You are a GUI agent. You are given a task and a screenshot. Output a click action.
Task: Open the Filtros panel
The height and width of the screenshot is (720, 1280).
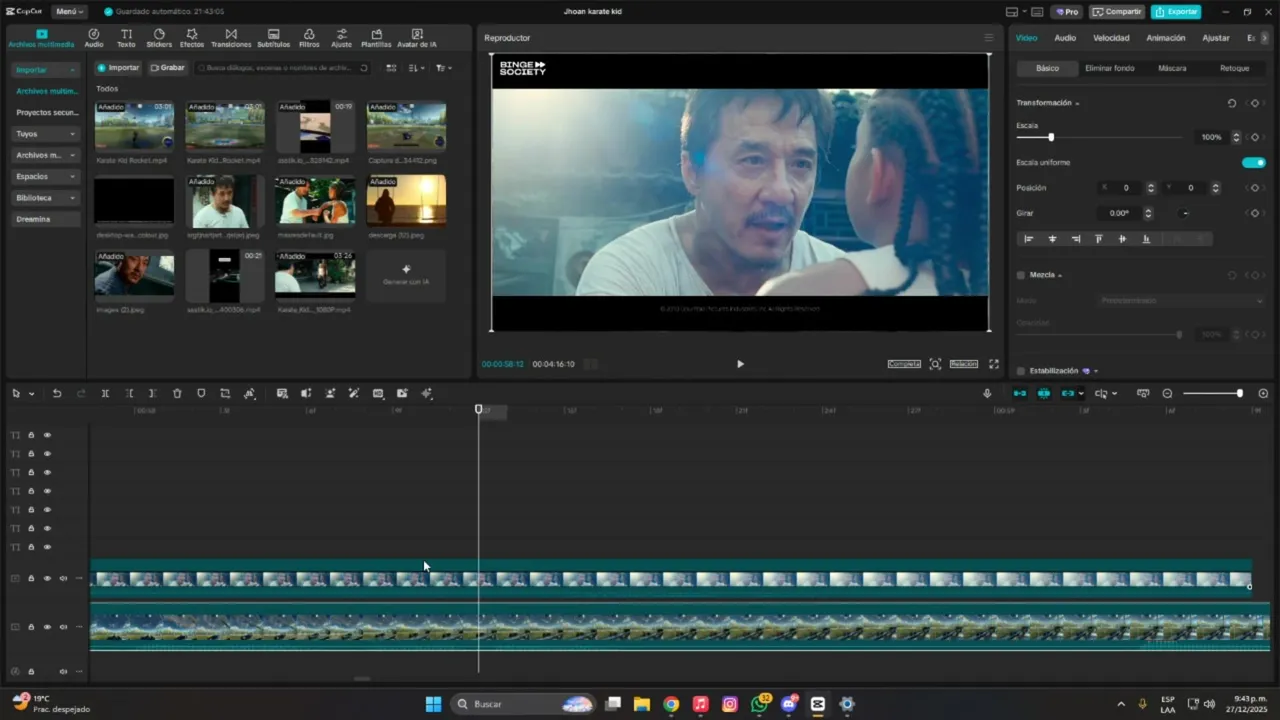coord(309,38)
